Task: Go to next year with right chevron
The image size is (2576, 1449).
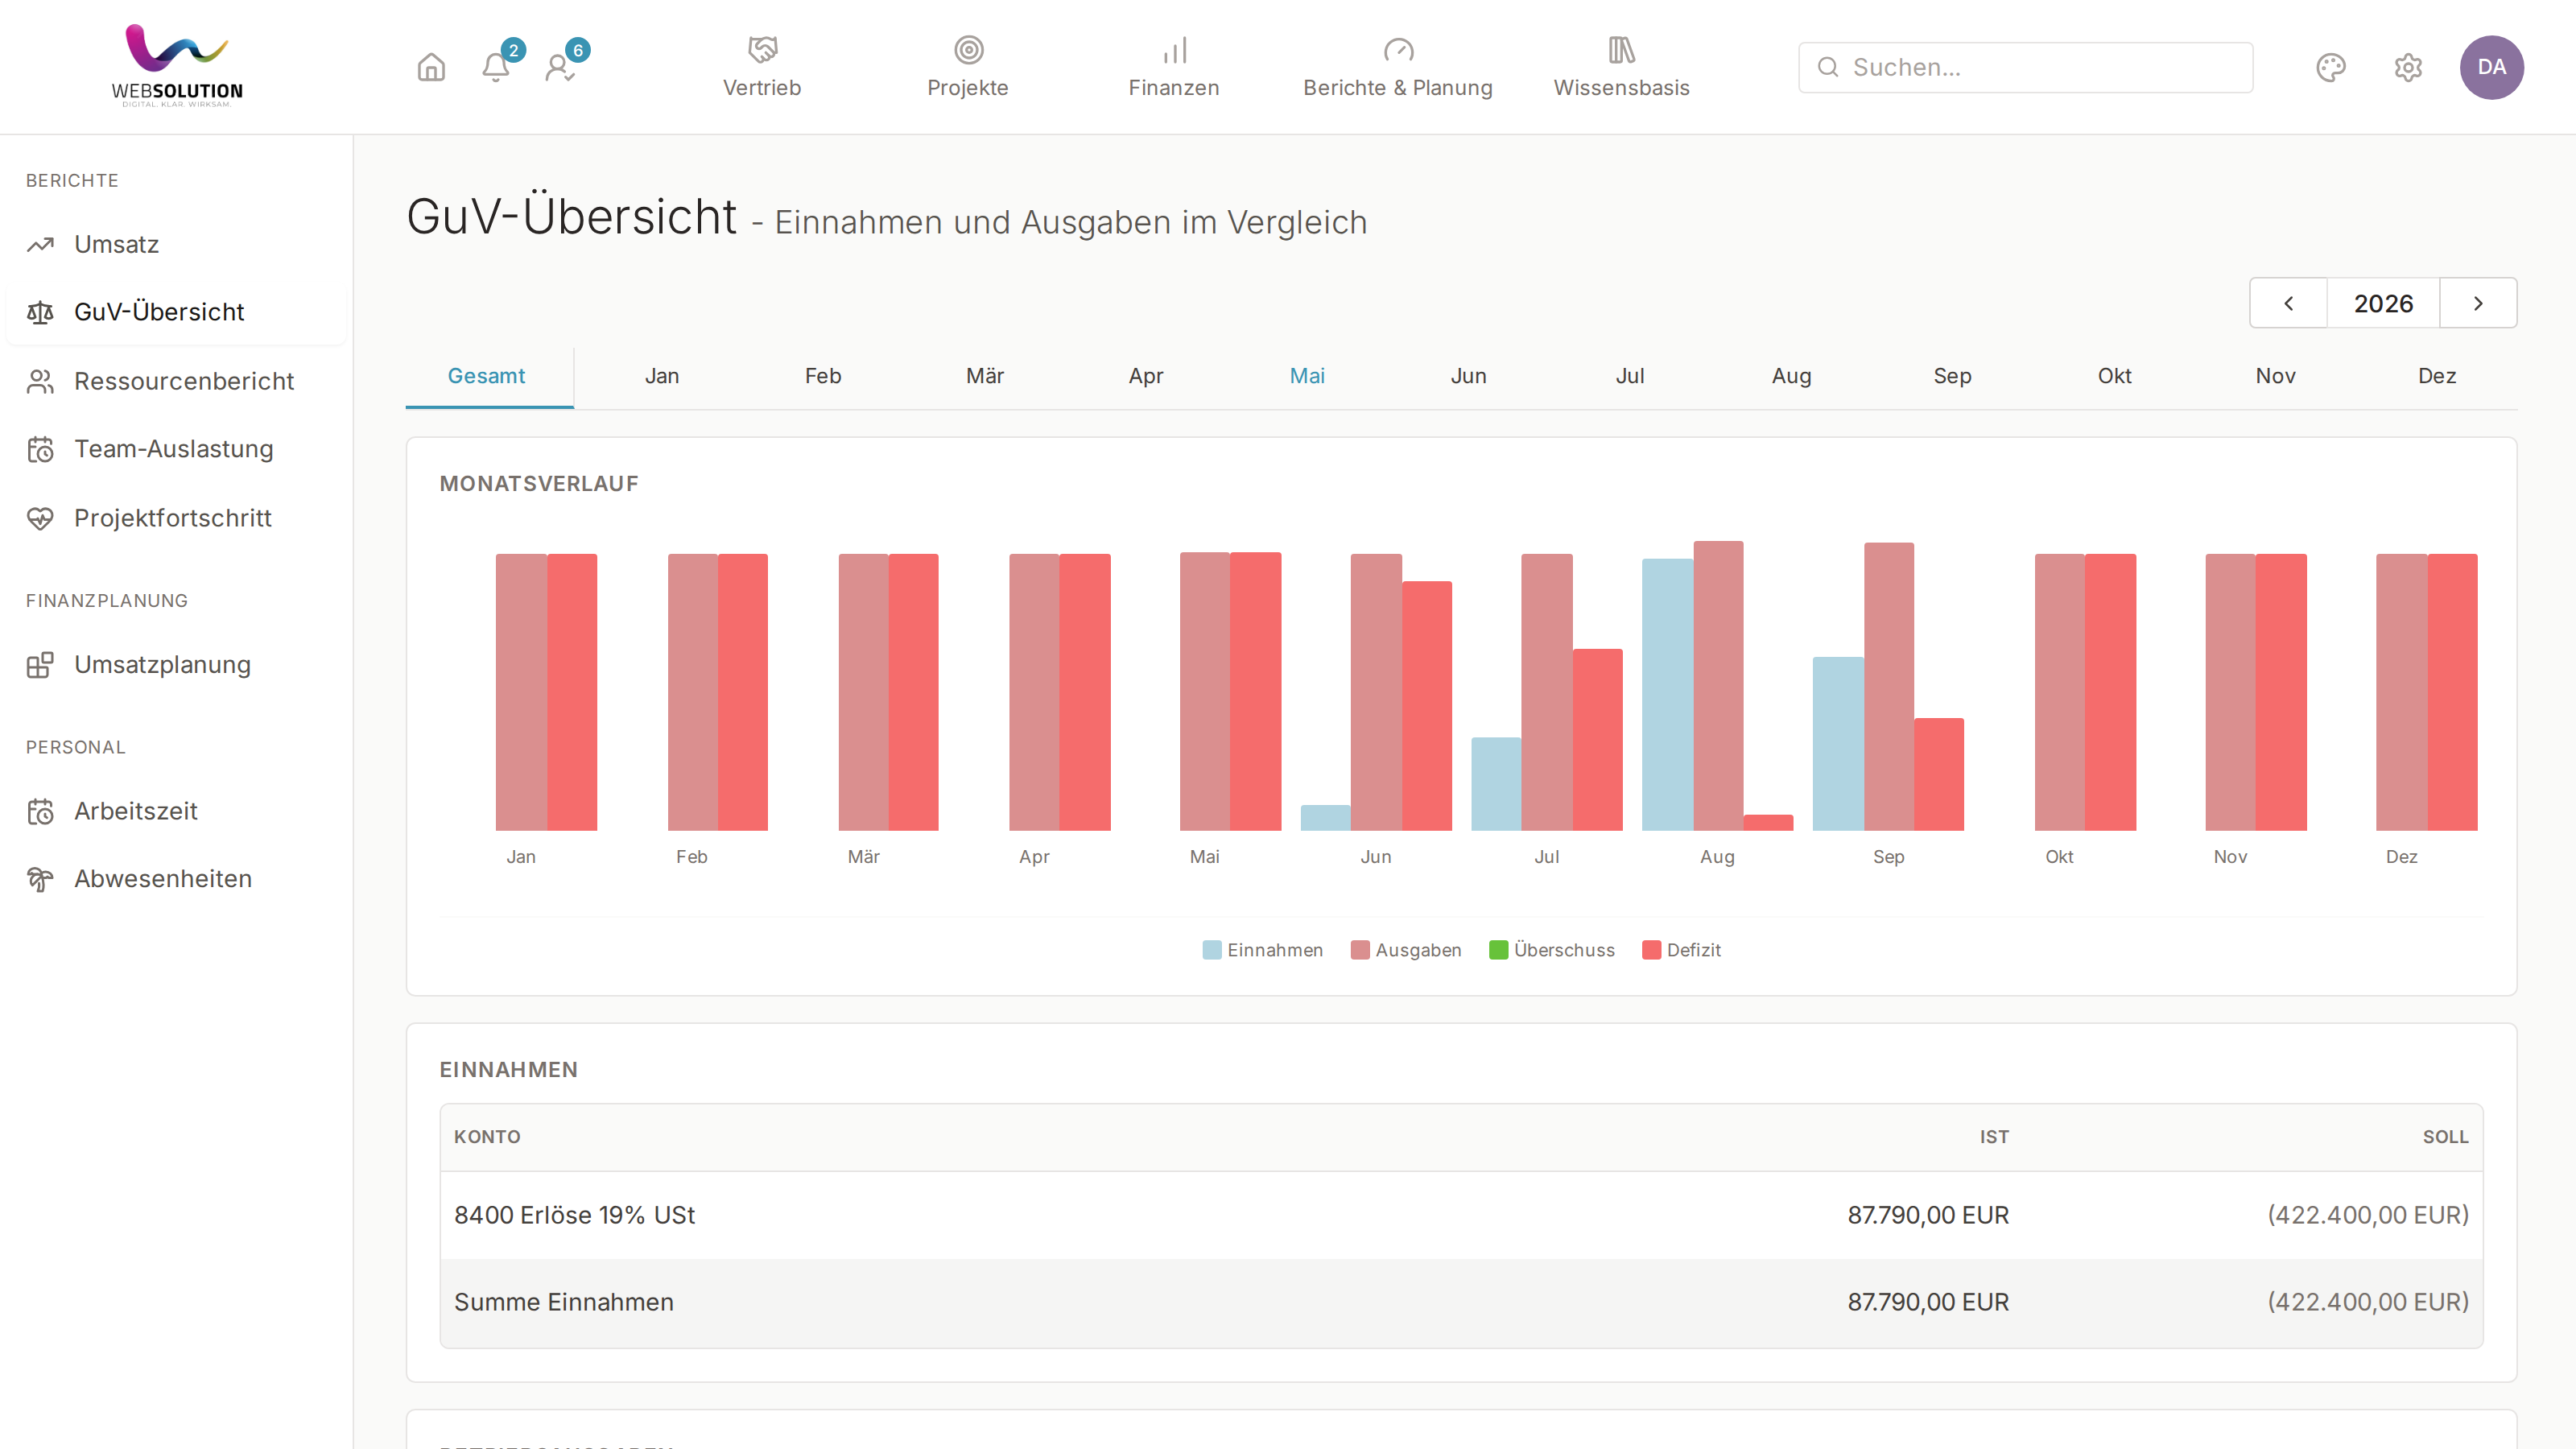Action: (x=2478, y=303)
